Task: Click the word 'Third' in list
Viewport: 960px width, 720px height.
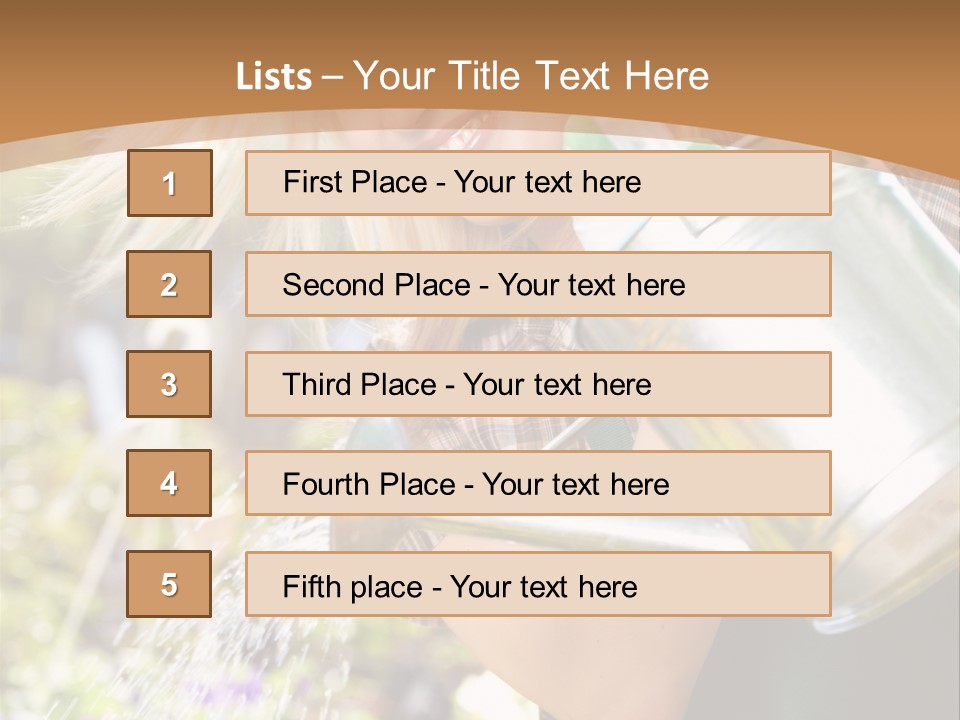Action: point(317,385)
